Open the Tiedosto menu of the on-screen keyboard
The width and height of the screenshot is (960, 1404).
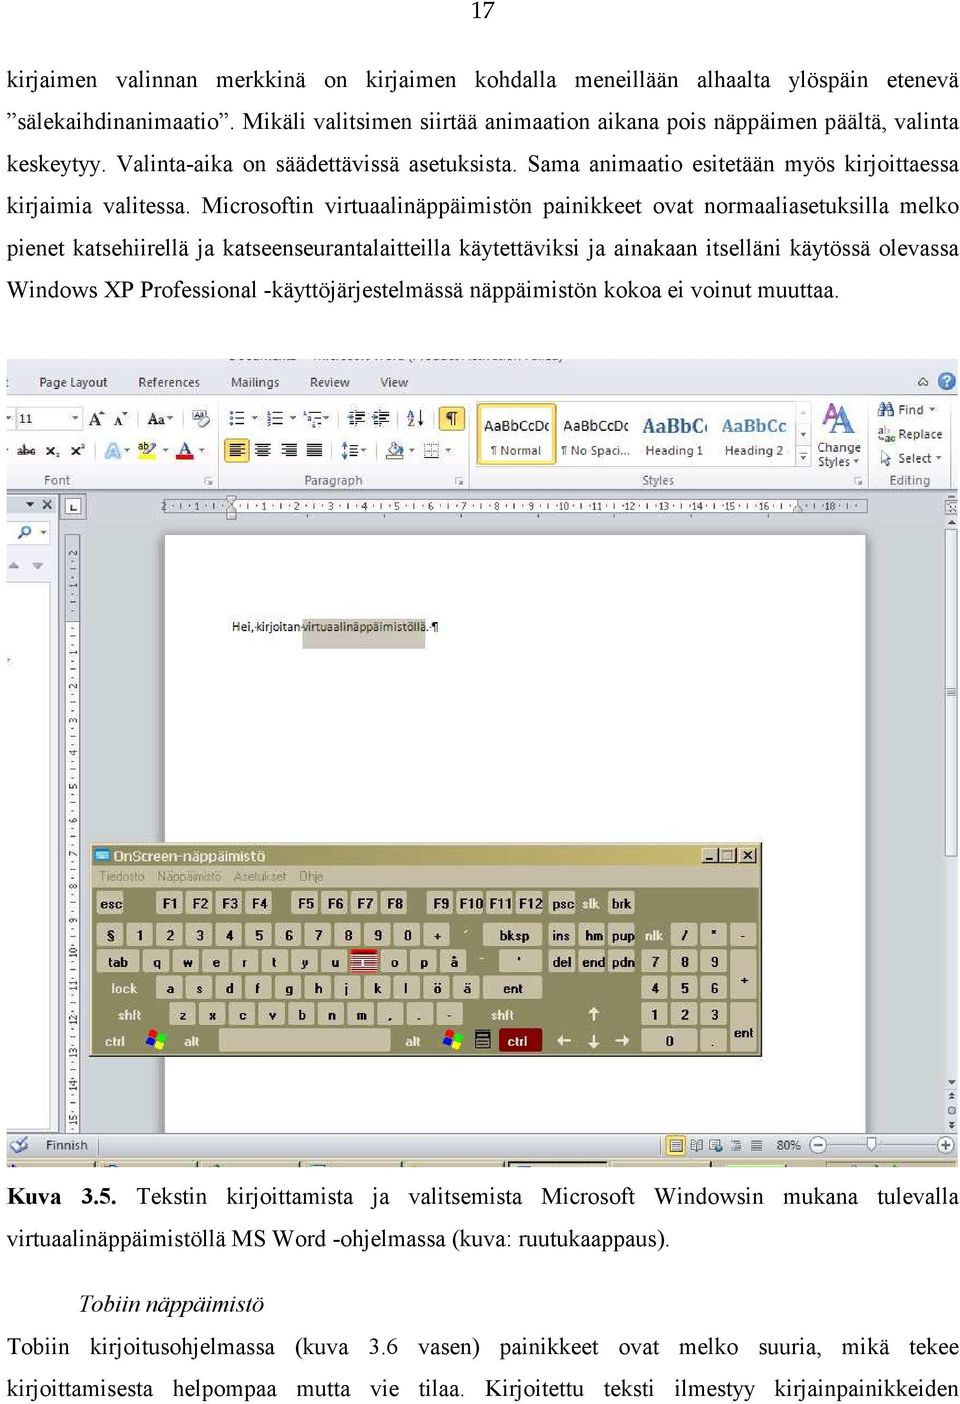click(122, 876)
